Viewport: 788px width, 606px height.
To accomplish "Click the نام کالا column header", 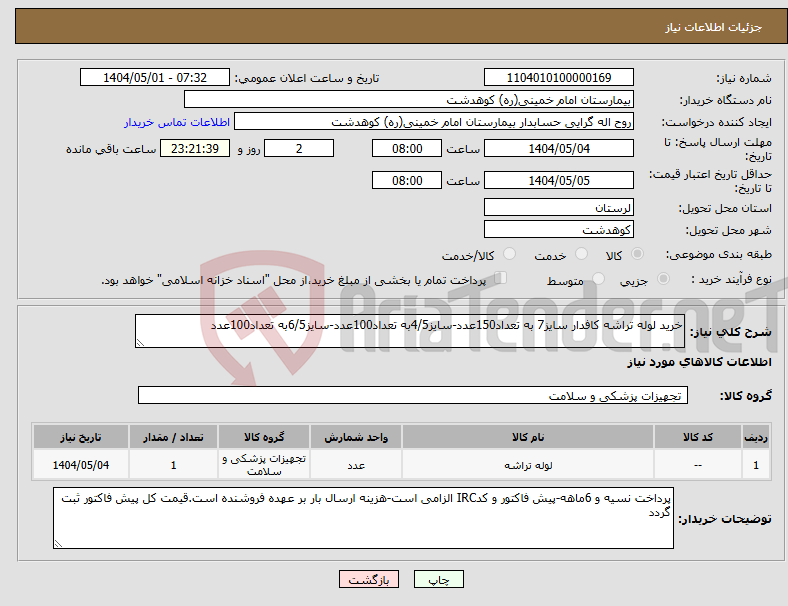I will (x=528, y=437).
